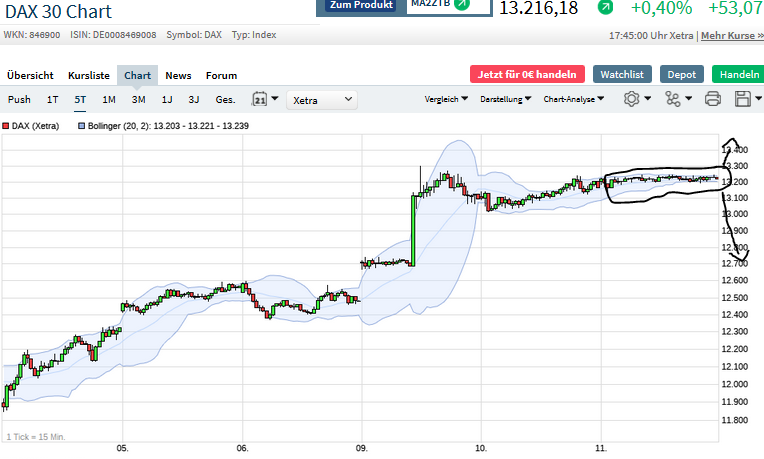Expand the Vergleich dropdown menu
The width and height of the screenshot is (764, 459).
pos(447,99)
